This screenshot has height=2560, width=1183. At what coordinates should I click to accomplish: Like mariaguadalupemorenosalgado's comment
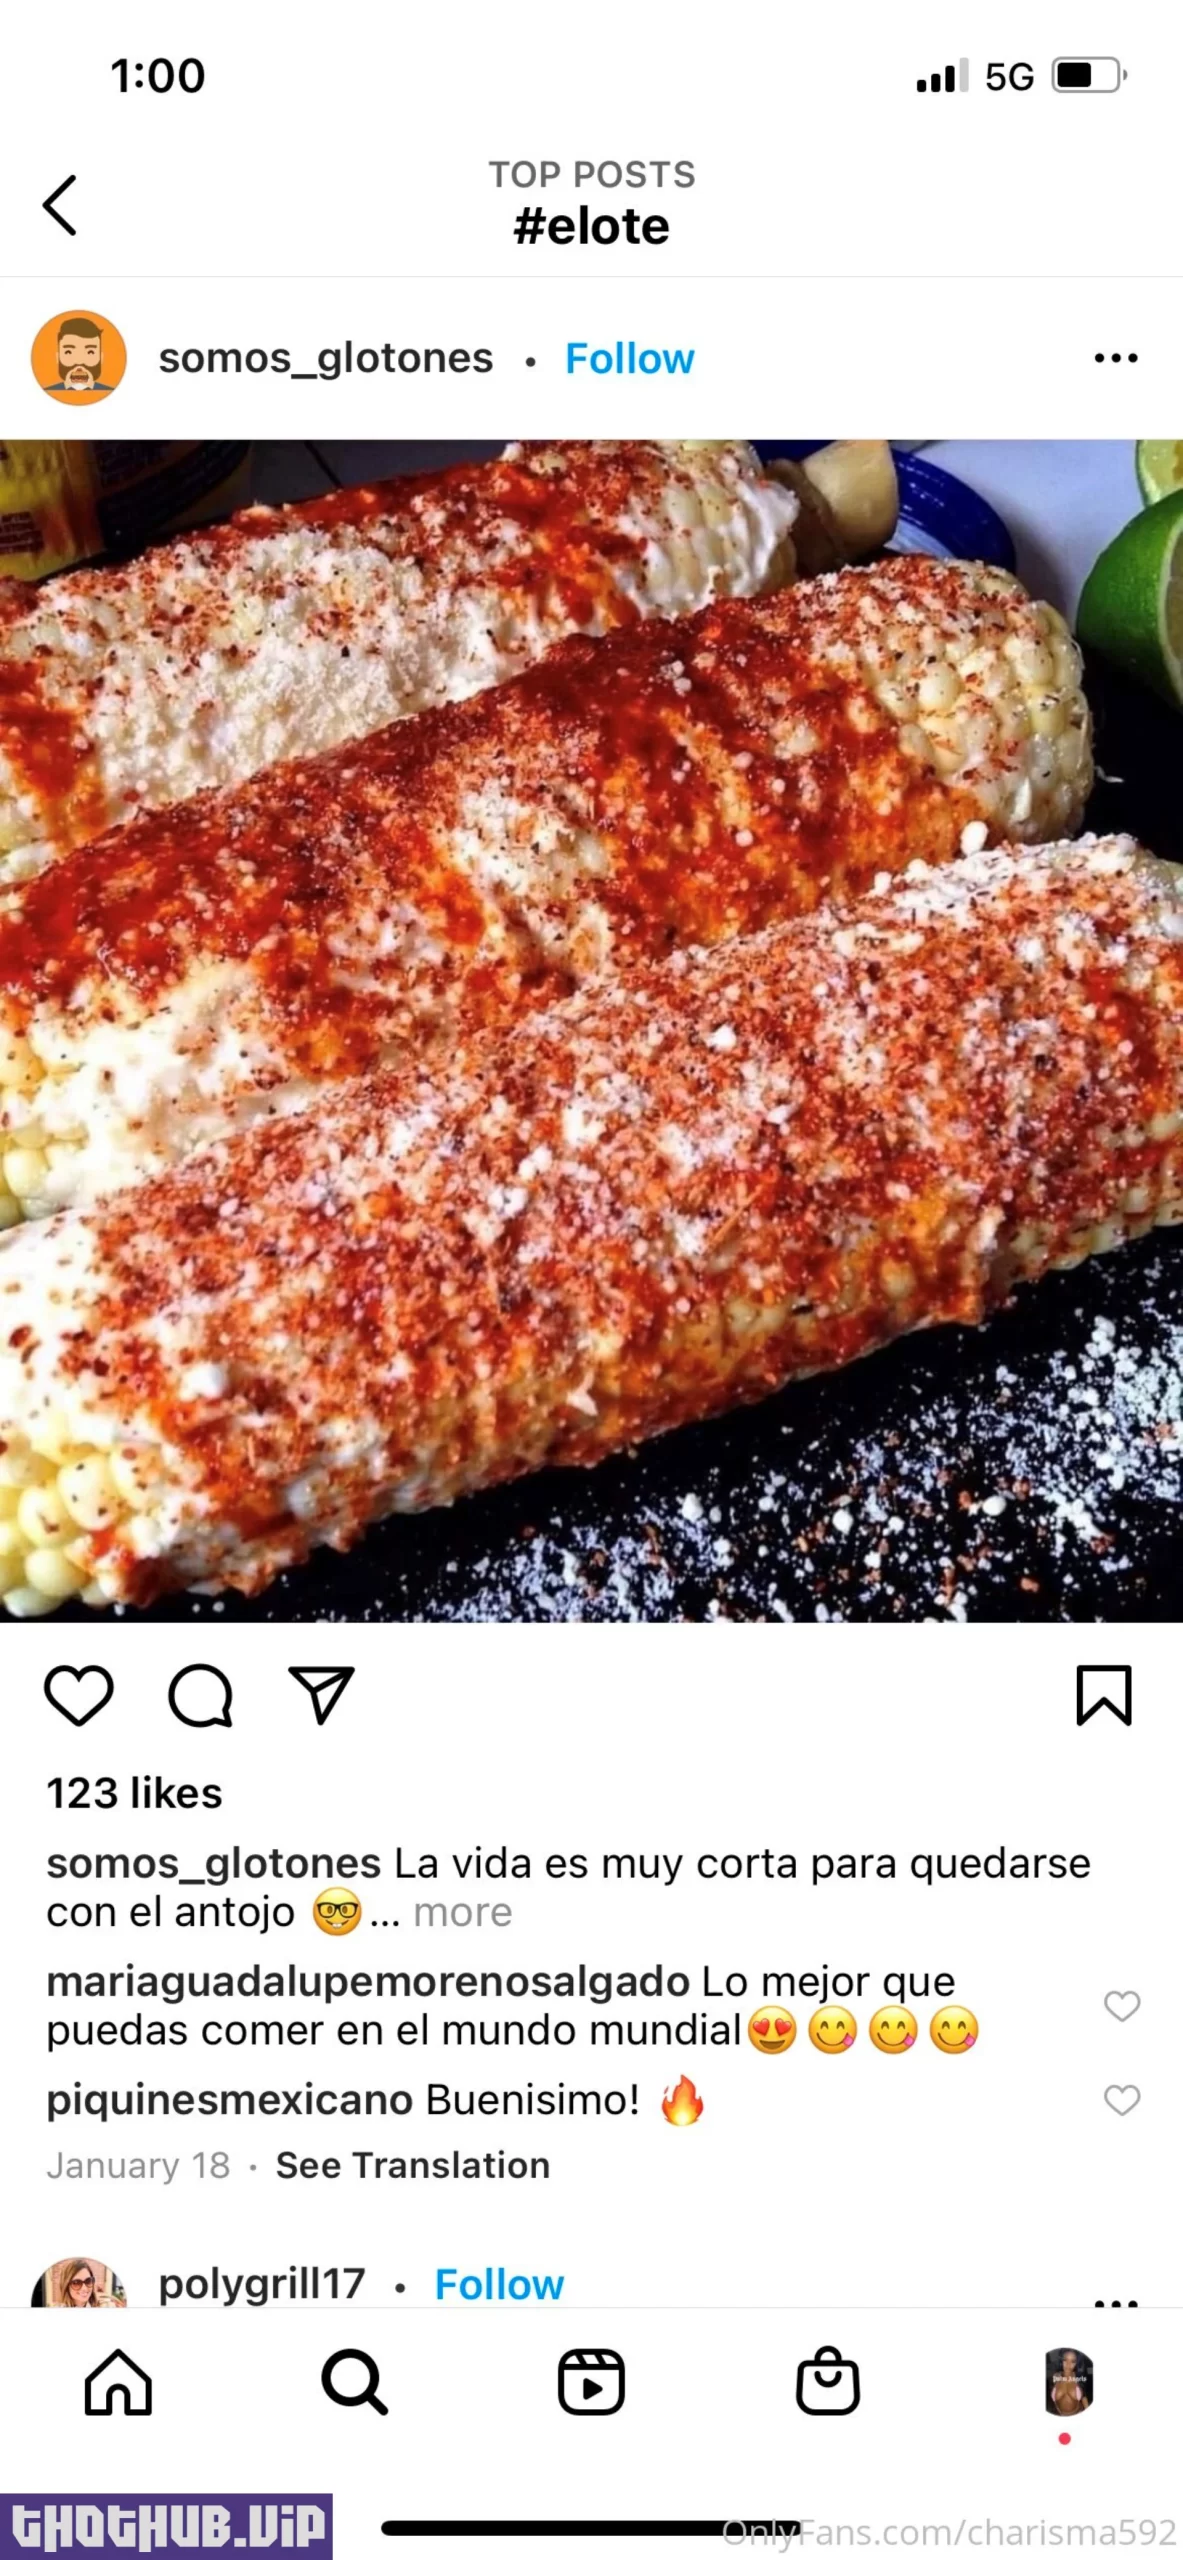(1122, 2005)
